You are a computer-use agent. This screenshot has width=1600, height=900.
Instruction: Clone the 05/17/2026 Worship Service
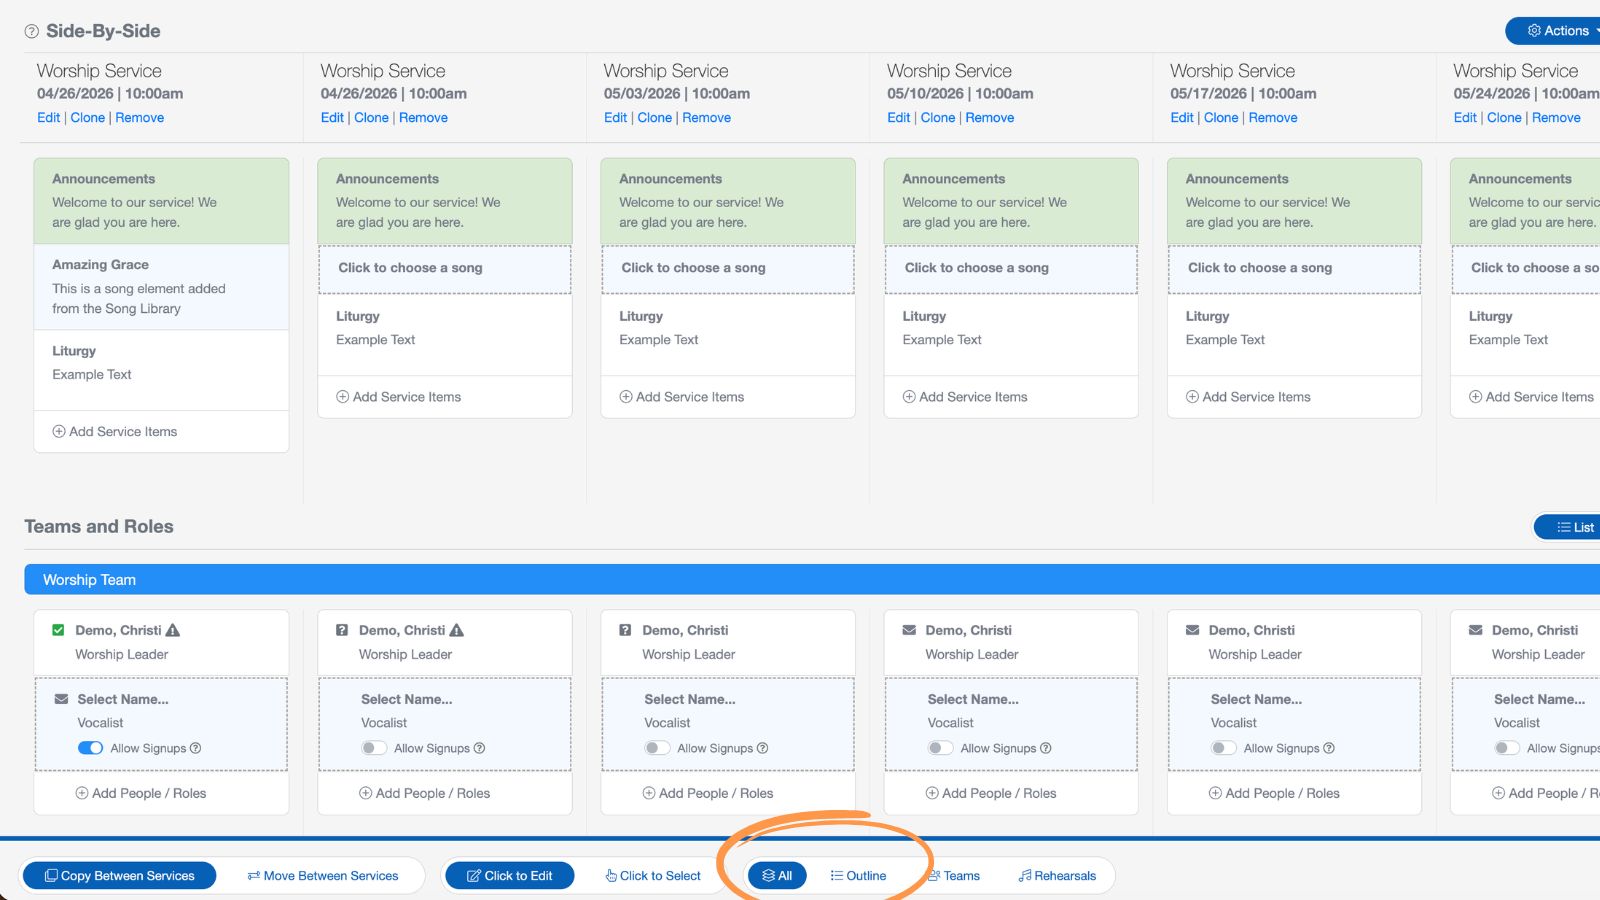(x=1221, y=117)
